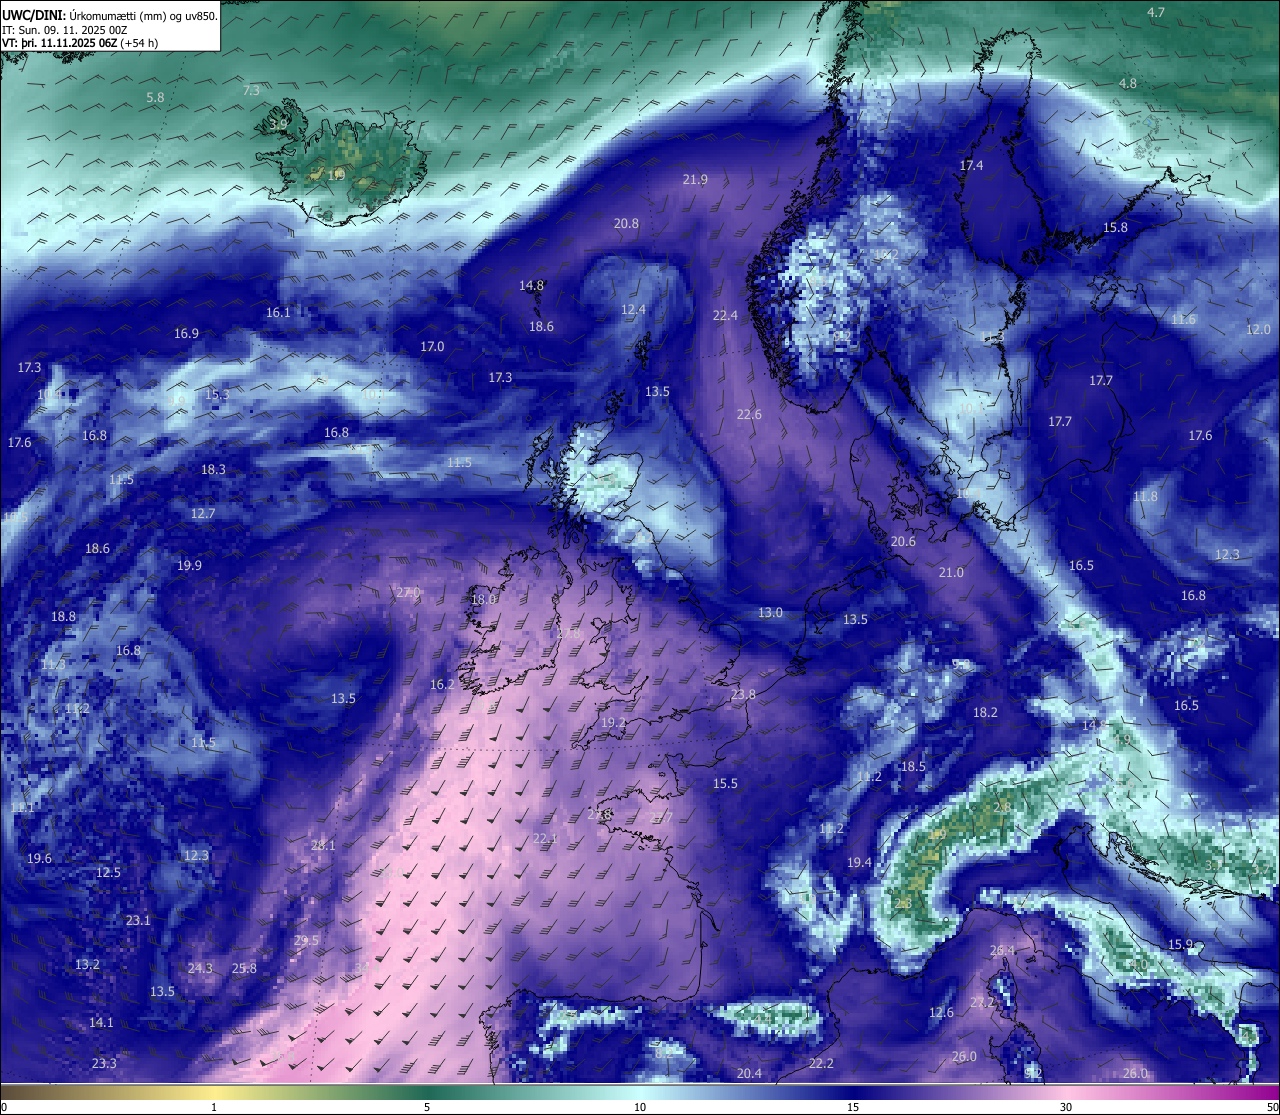Select the 5.8 value west of Iceland

pos(155,98)
